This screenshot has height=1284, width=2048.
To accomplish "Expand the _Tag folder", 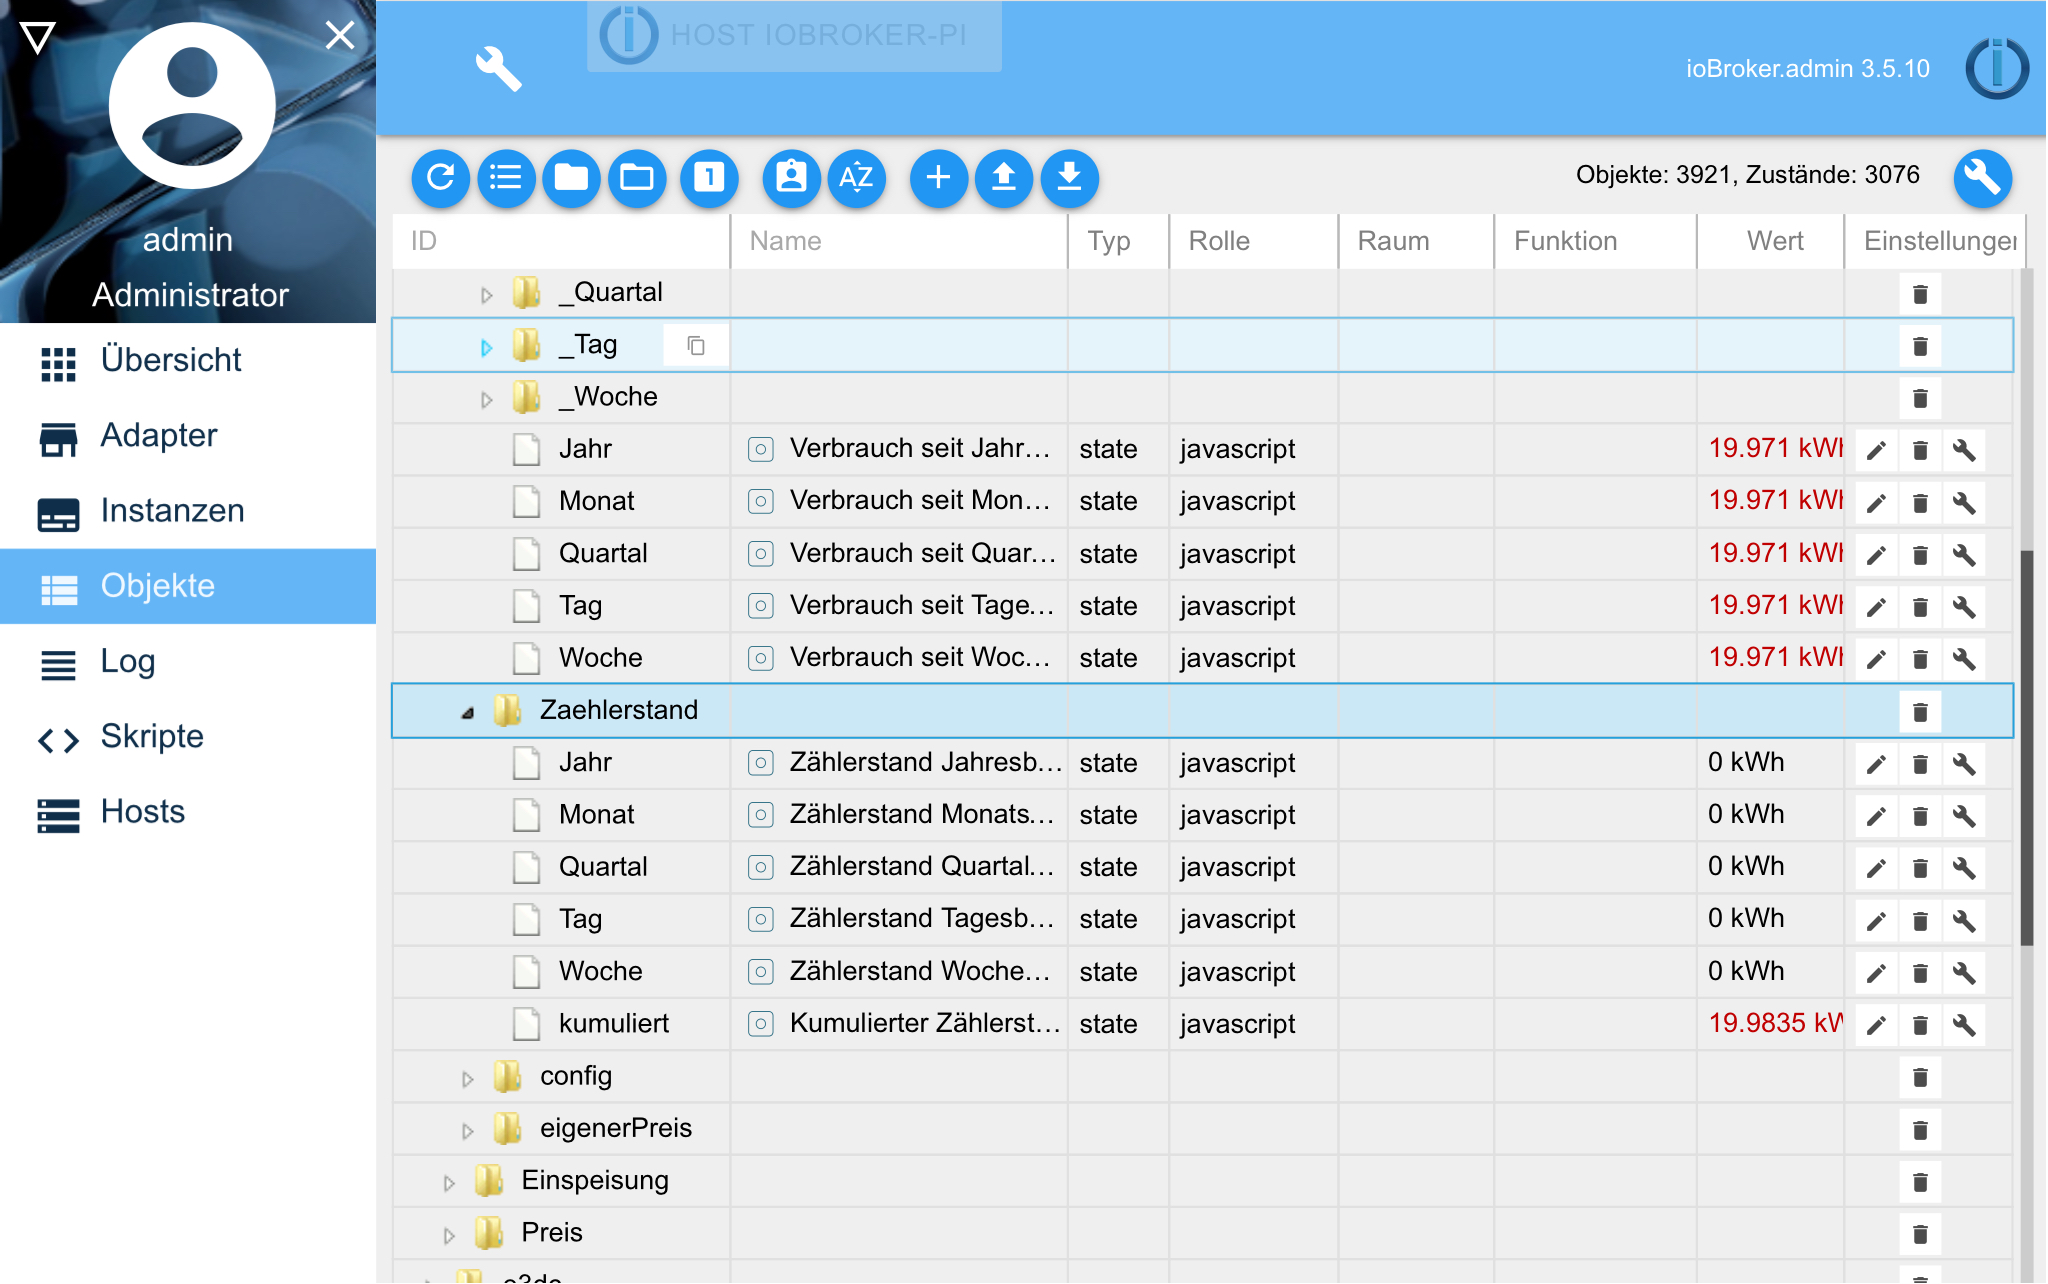I will [x=486, y=347].
